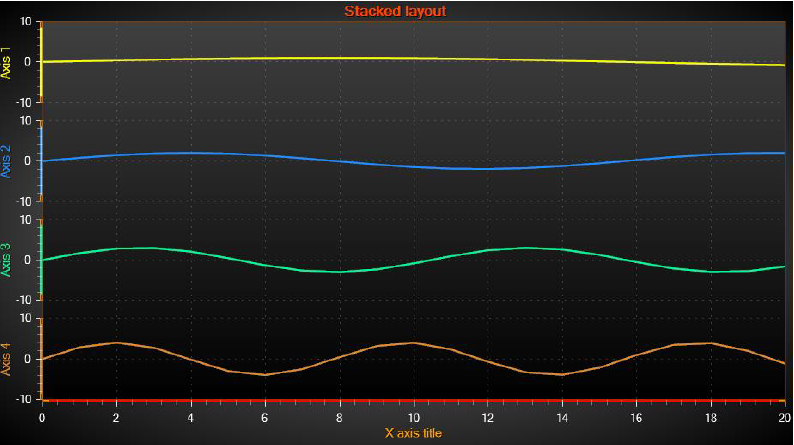Click X axis tick label 4
The width and height of the screenshot is (794, 445).
point(190,418)
